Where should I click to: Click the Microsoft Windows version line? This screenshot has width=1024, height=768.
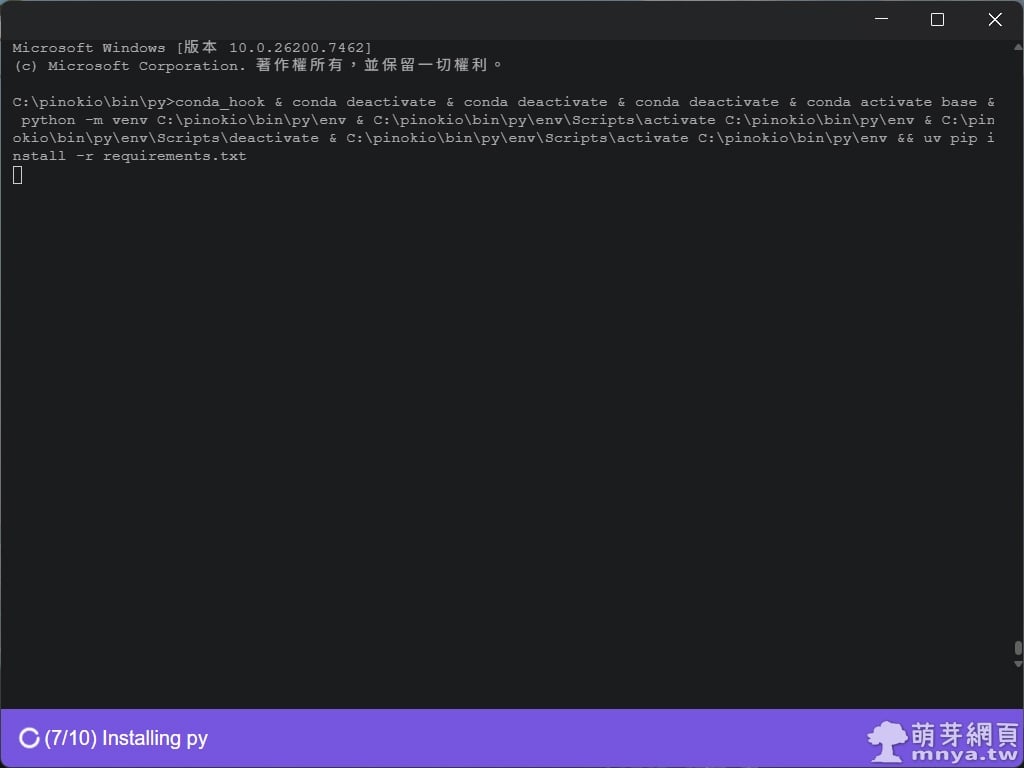coord(192,48)
